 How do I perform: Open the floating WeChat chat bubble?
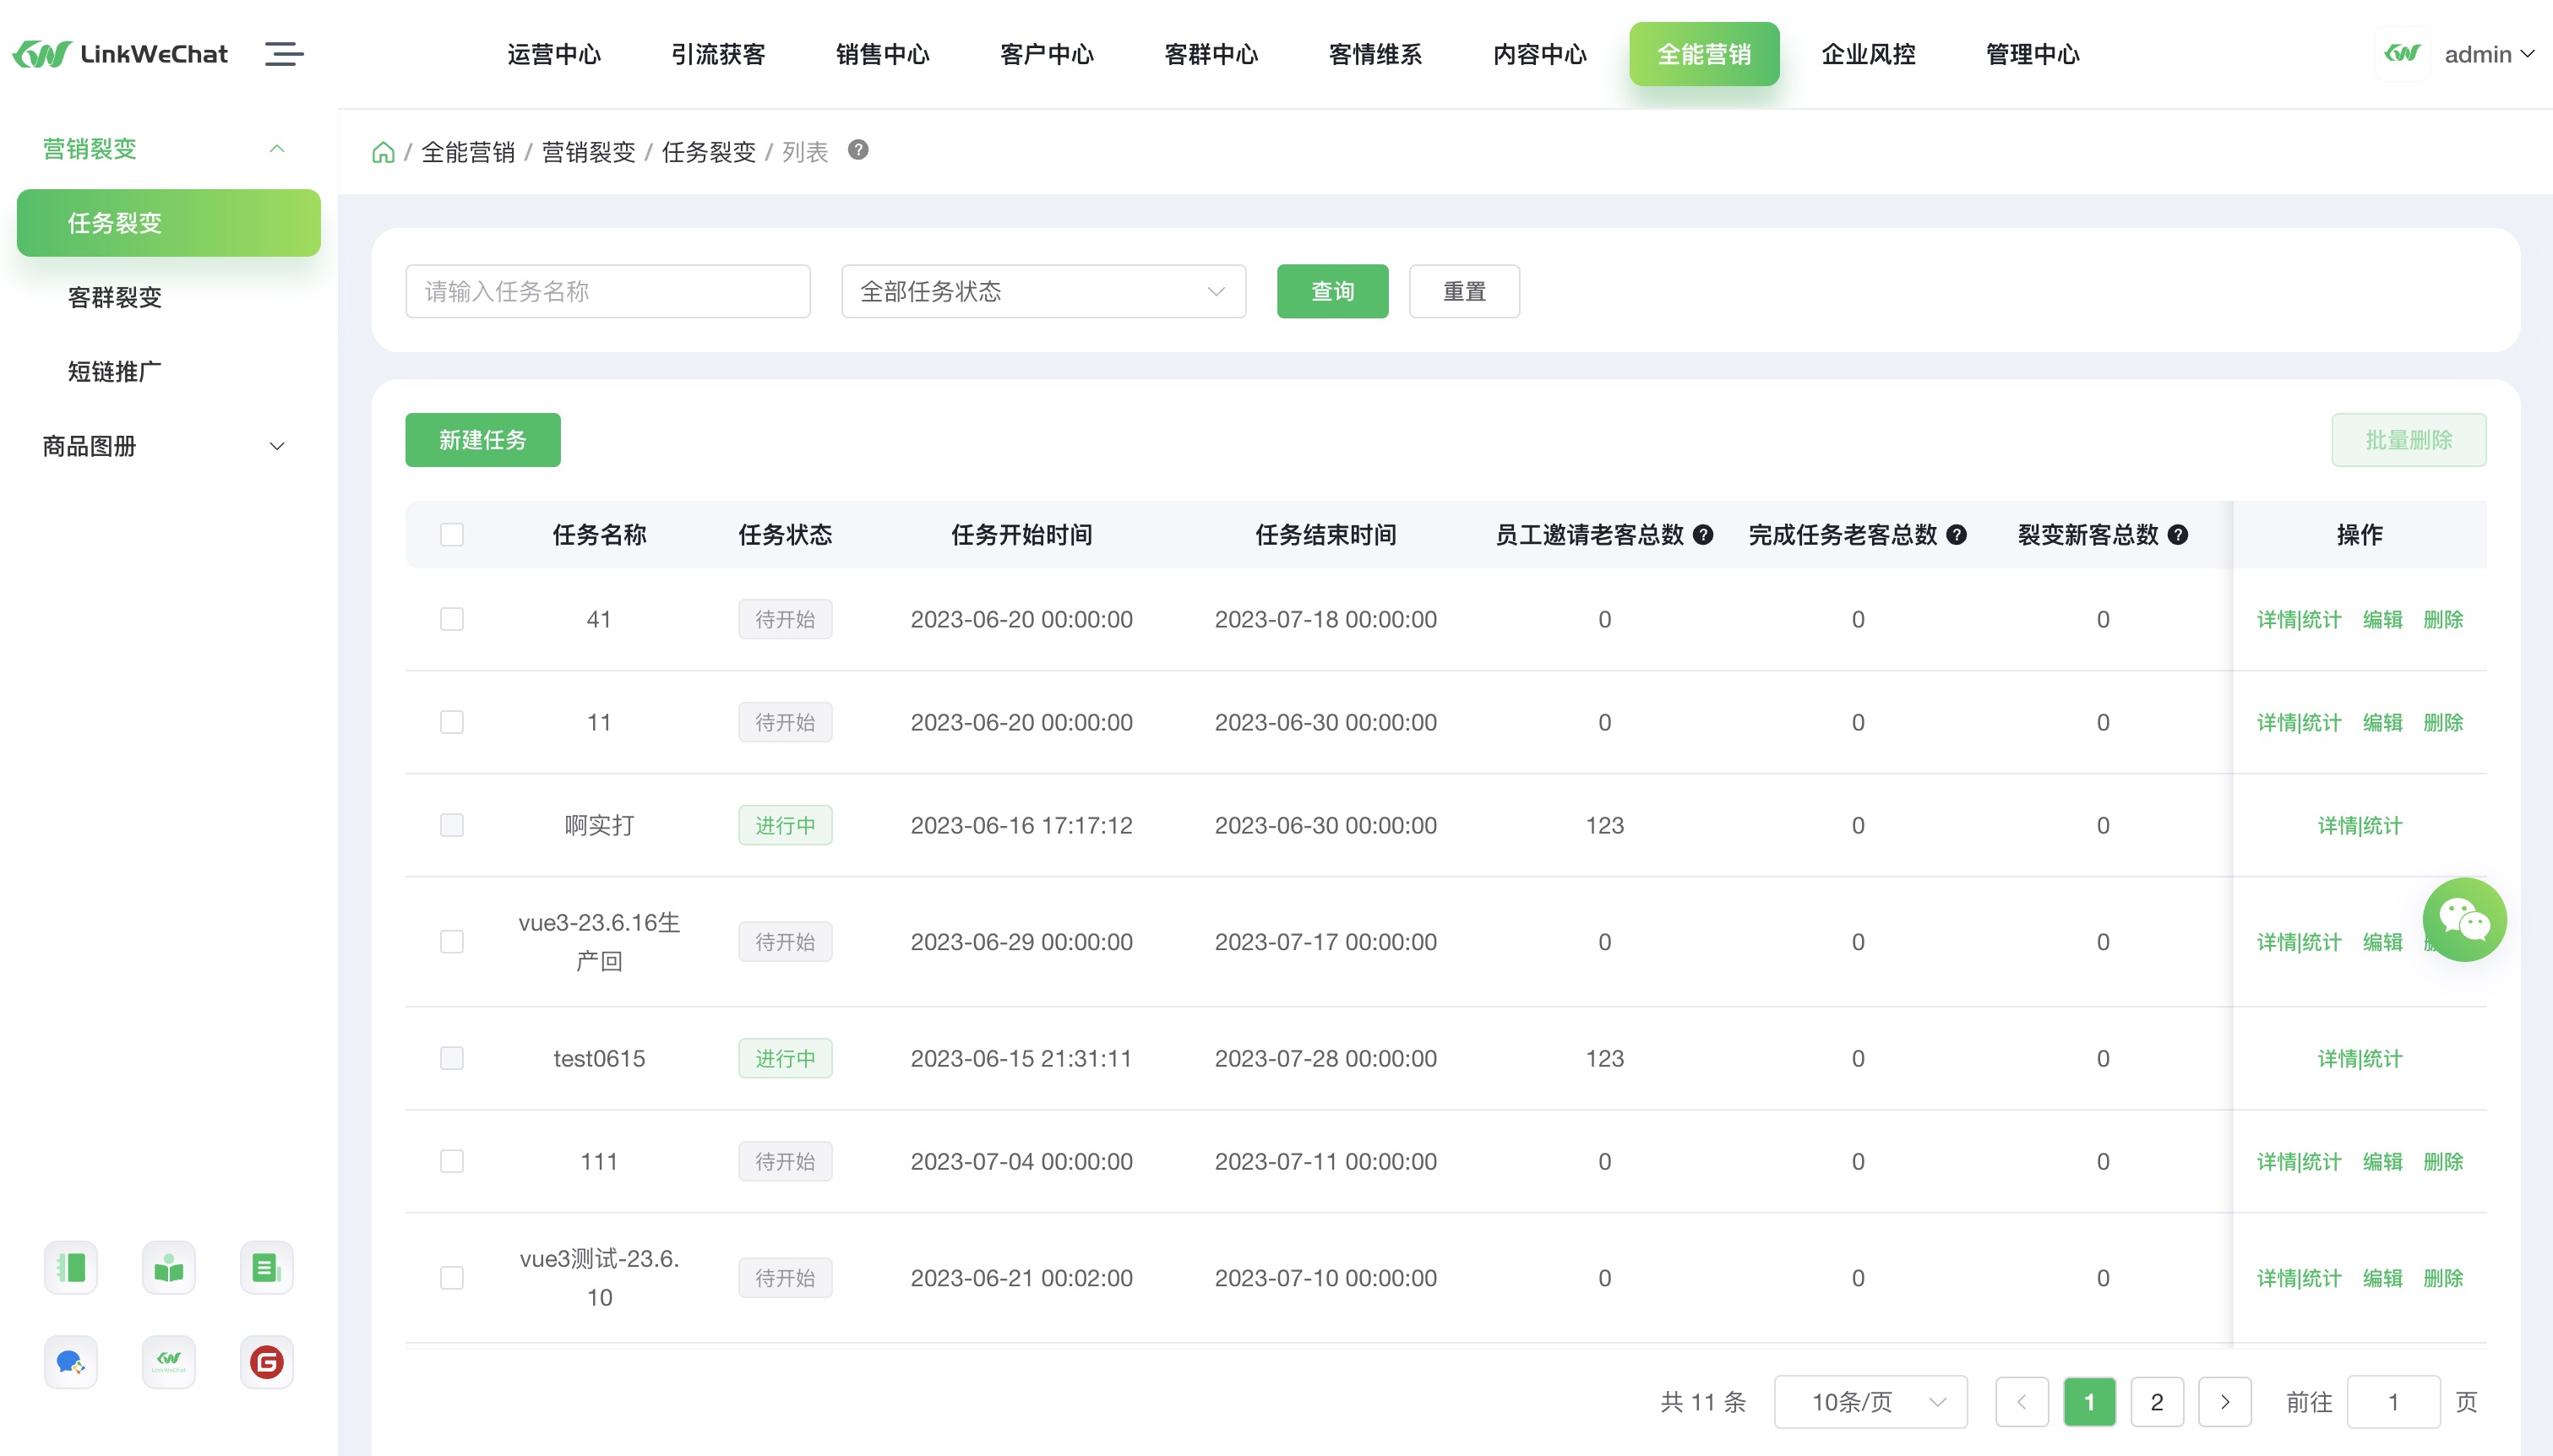tap(2464, 920)
